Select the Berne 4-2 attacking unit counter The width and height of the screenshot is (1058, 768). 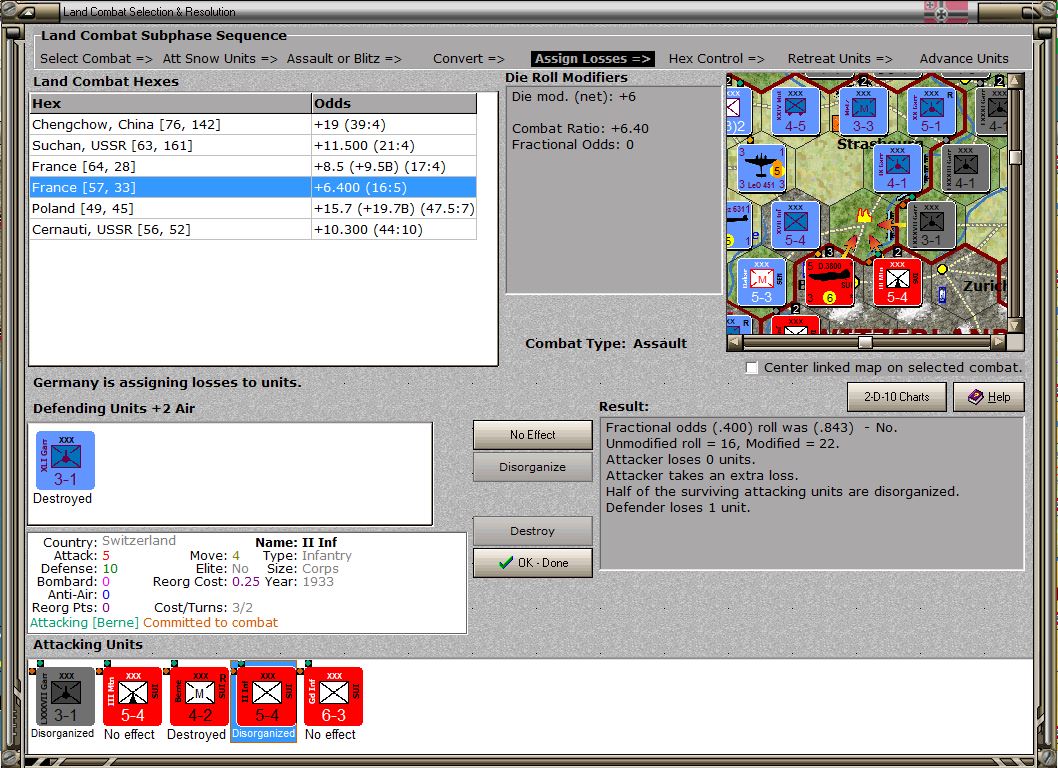pyautogui.click(x=200, y=696)
